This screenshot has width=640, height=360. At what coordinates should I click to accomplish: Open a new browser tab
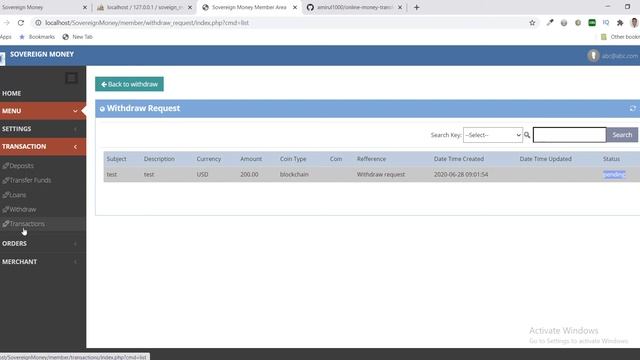coord(416,7)
